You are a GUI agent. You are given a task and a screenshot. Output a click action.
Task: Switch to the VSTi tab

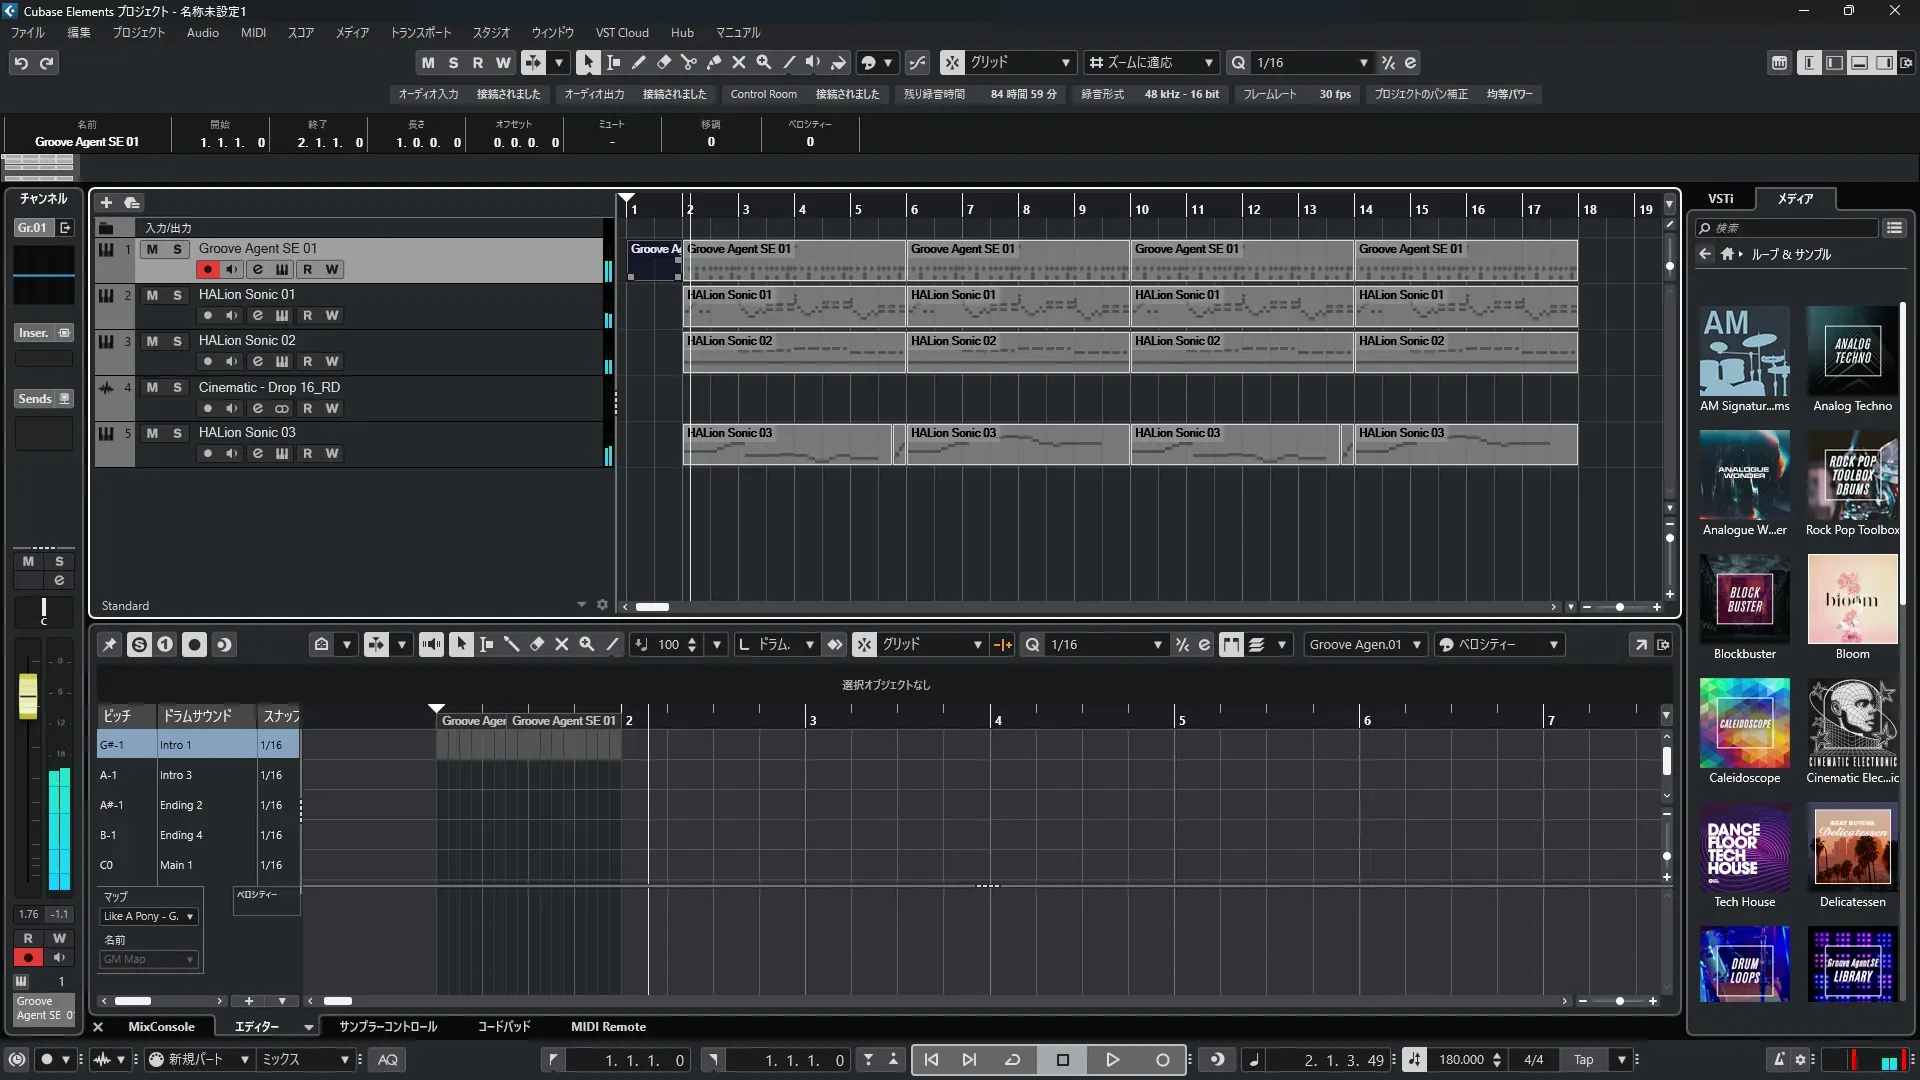tap(1720, 199)
